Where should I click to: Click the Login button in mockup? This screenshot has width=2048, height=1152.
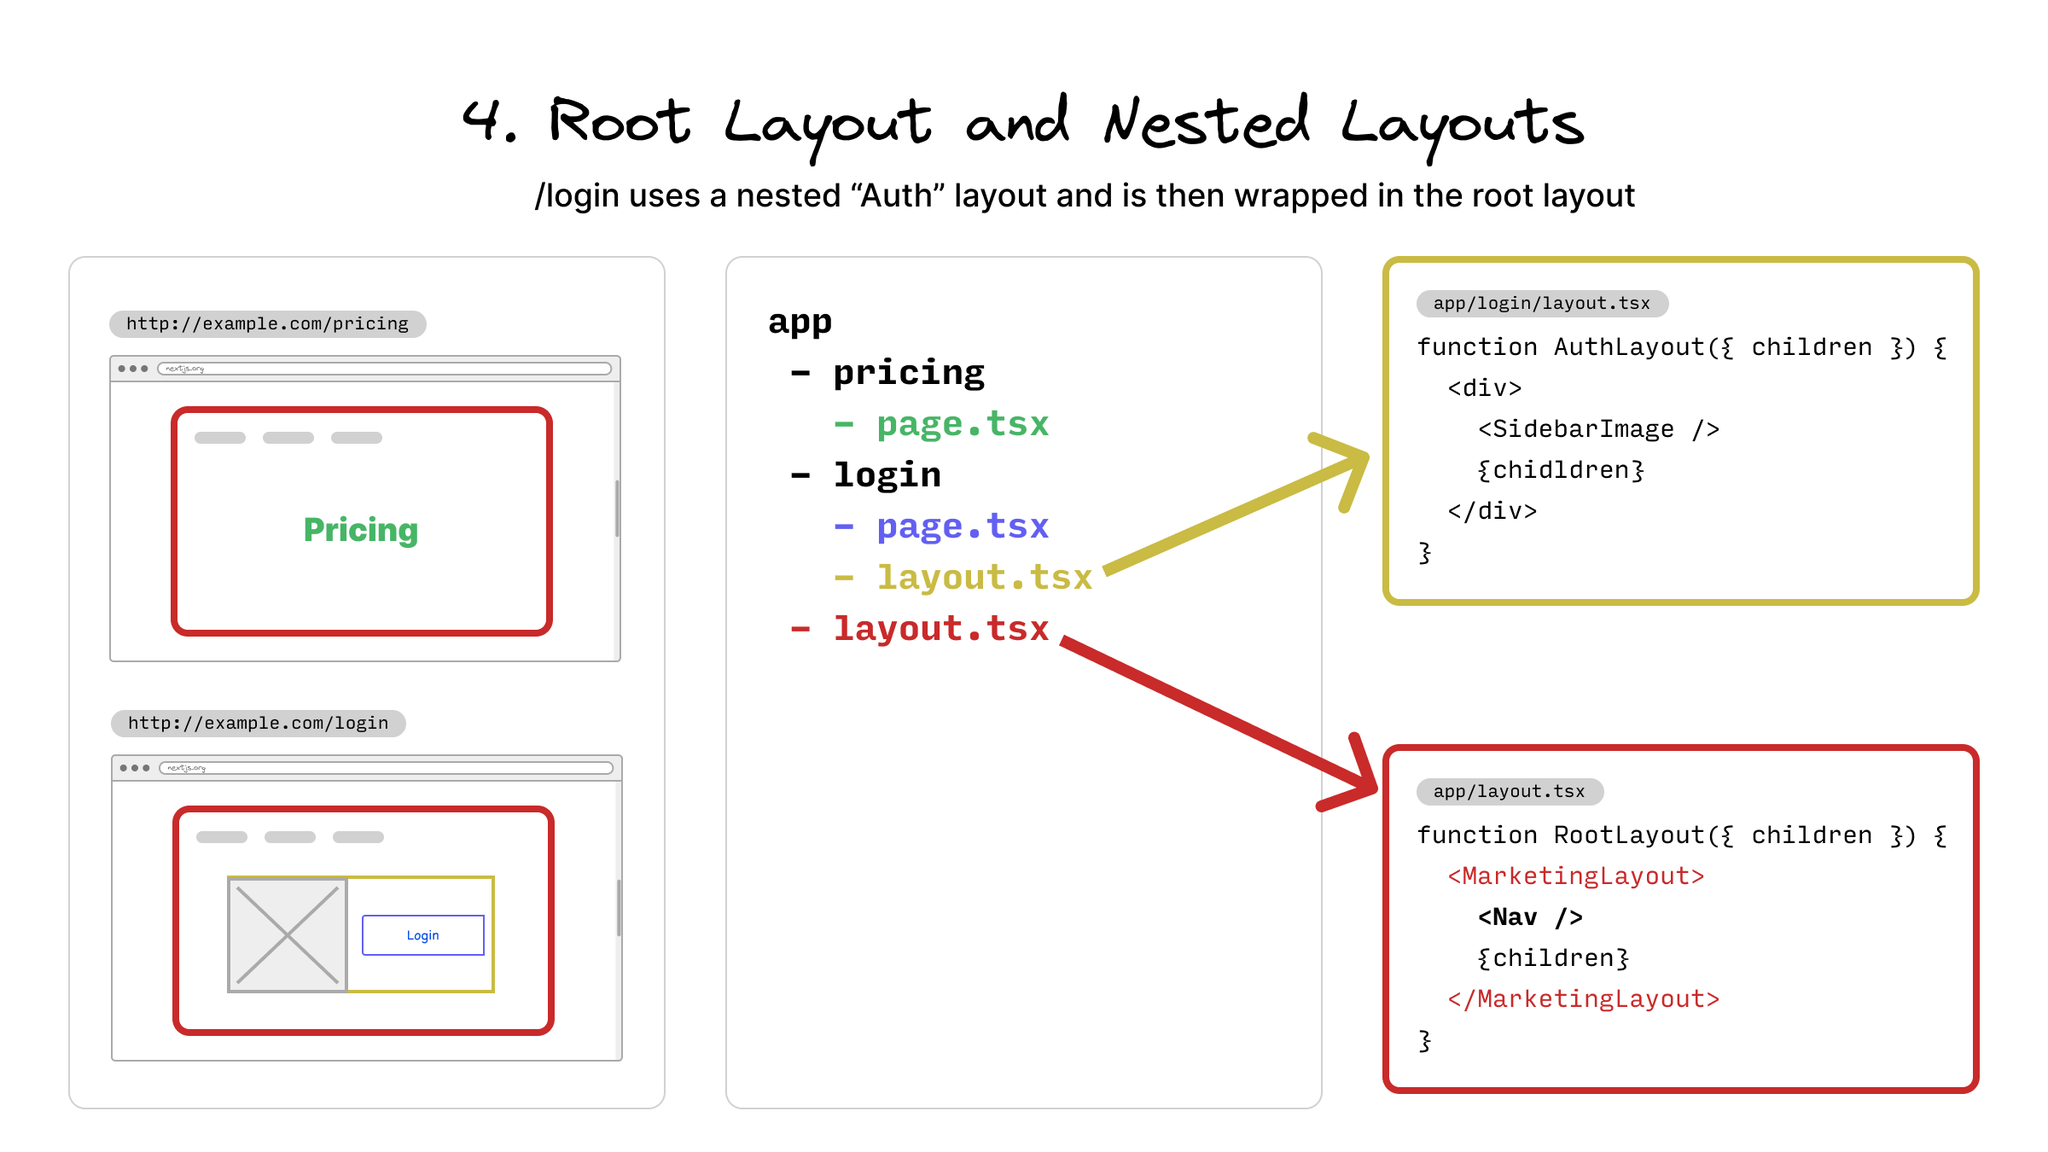(x=423, y=935)
